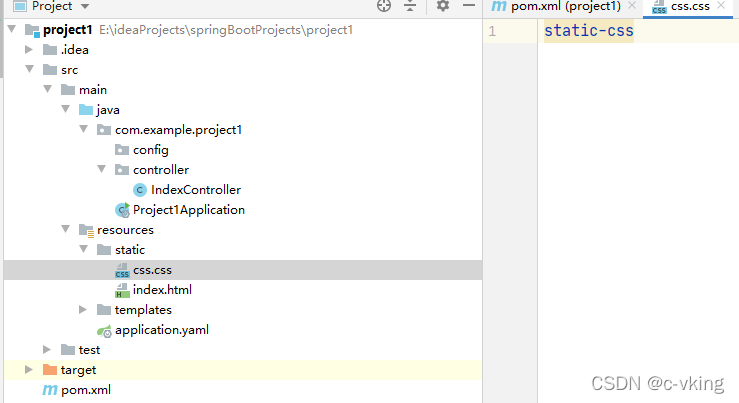Screen dimensions: 739x403
Task: Select pom.xml in the project tree
Action: coord(86,390)
